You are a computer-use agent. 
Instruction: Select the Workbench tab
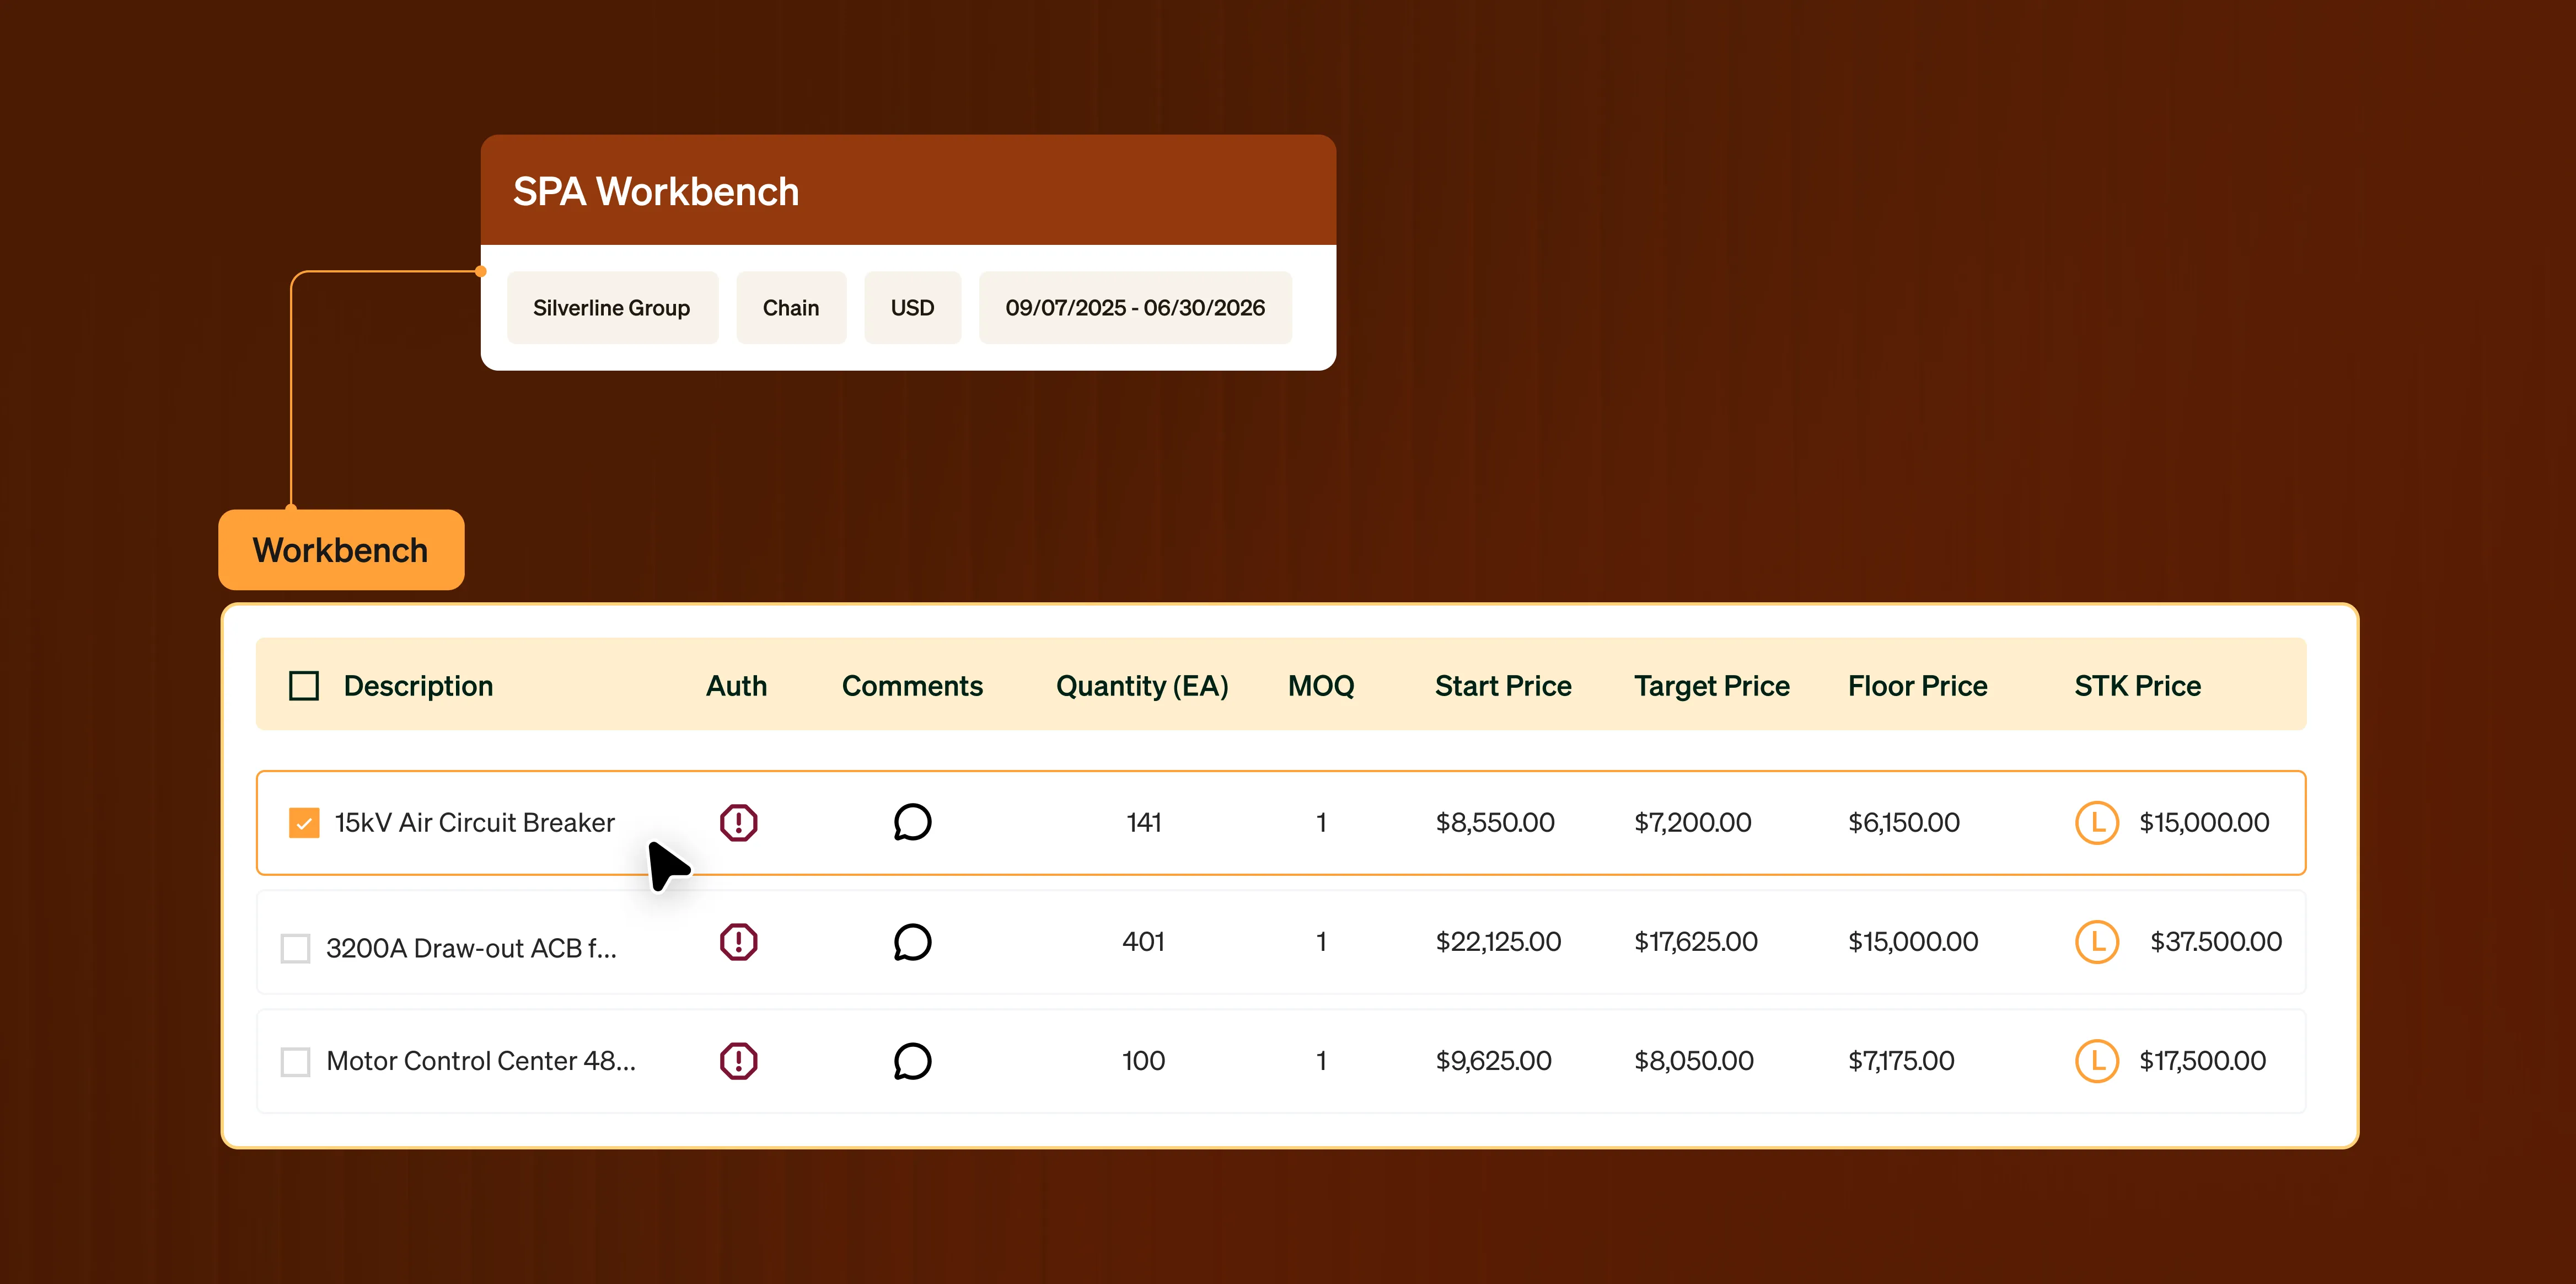coord(341,550)
